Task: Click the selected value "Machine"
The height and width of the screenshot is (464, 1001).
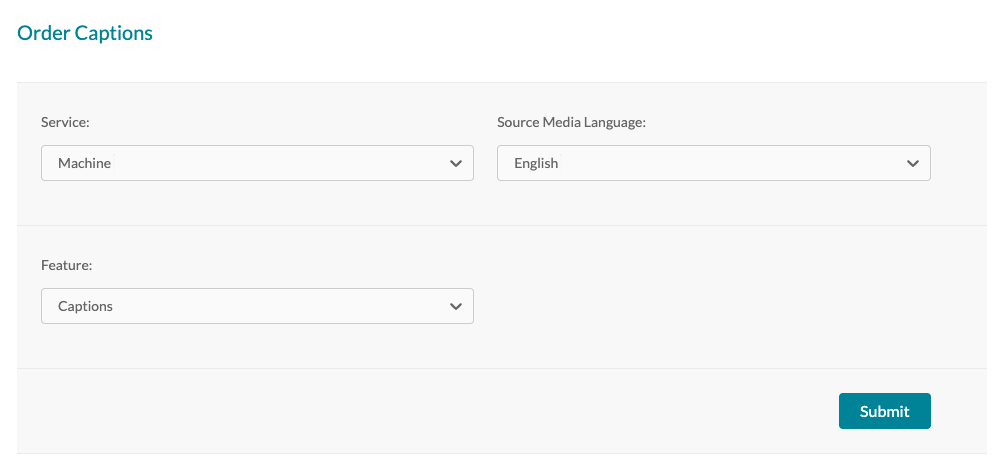Action: pos(84,163)
